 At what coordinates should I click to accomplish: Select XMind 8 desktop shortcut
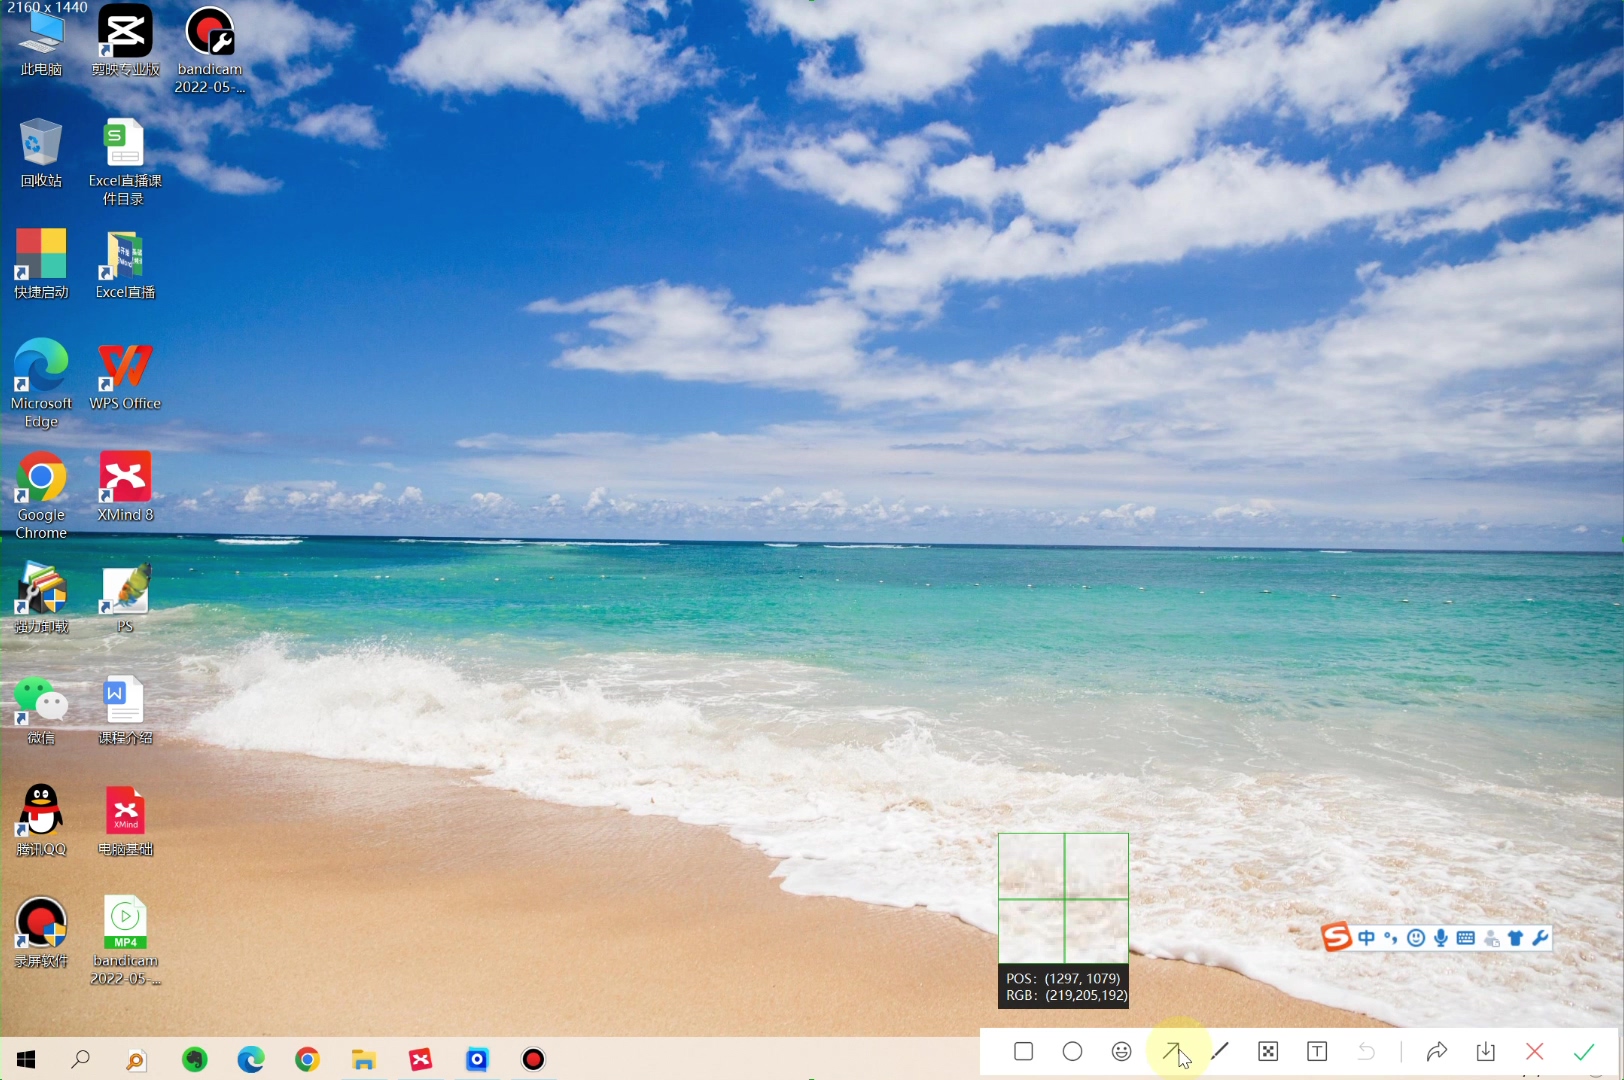(x=125, y=487)
